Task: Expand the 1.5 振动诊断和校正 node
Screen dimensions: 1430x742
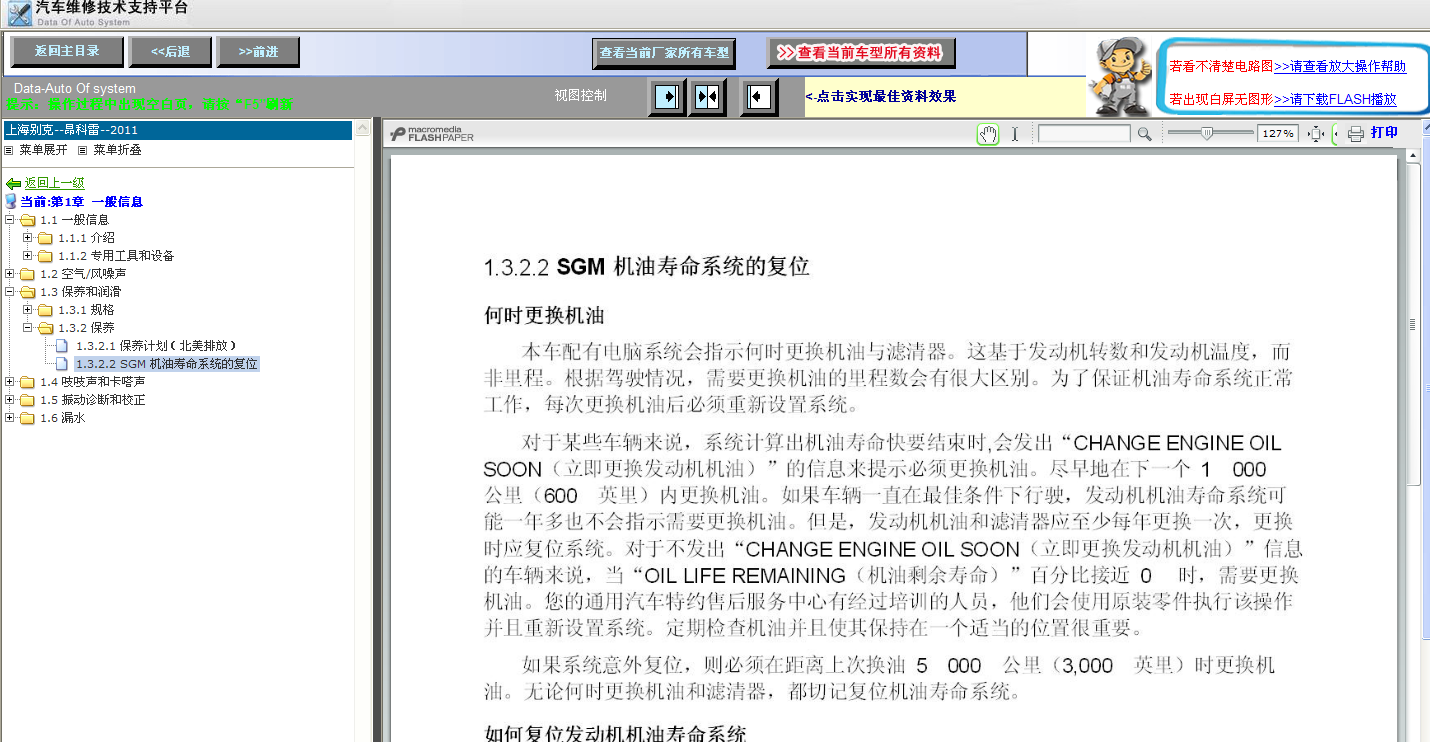Action: [10, 400]
